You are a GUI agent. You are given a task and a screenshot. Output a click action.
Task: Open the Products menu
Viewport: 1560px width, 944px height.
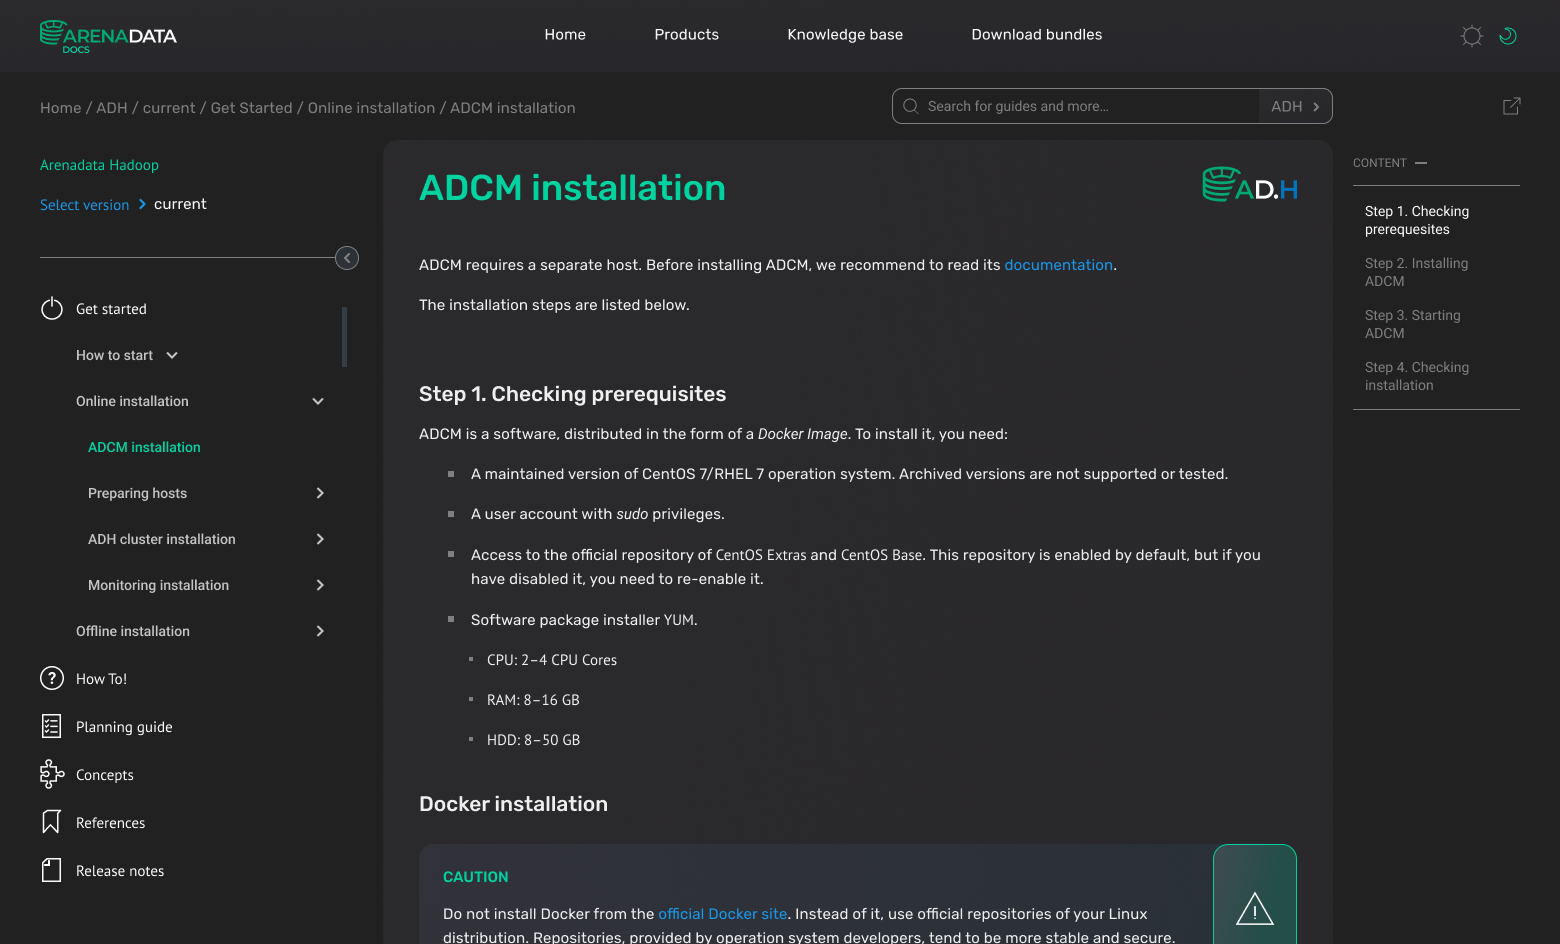[687, 34]
